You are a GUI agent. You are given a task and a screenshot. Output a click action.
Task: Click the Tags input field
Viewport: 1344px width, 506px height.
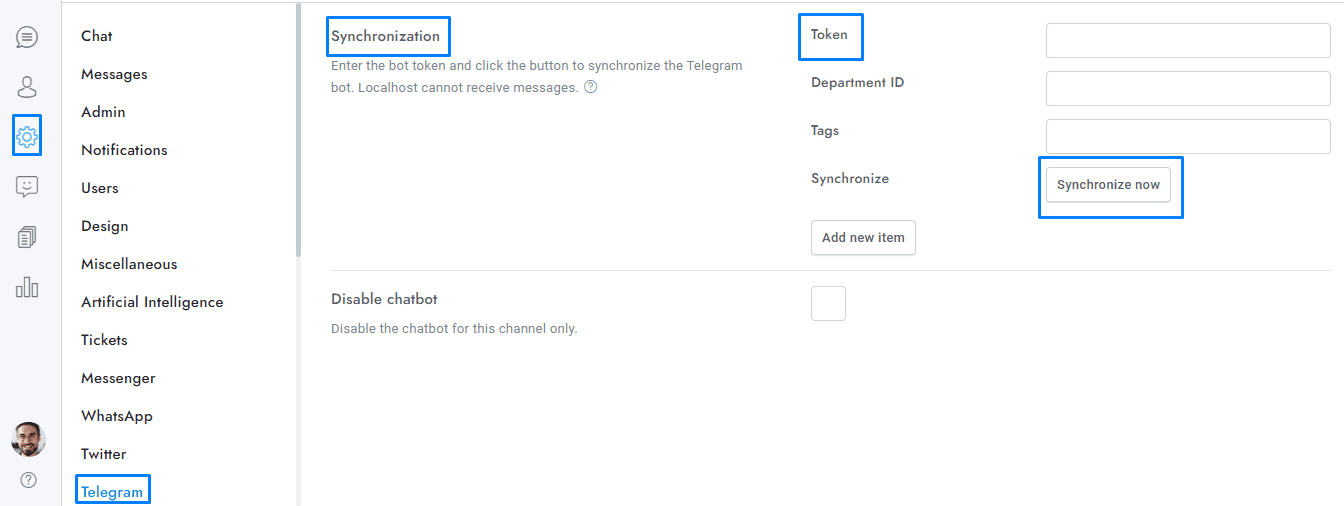[x=1188, y=137]
